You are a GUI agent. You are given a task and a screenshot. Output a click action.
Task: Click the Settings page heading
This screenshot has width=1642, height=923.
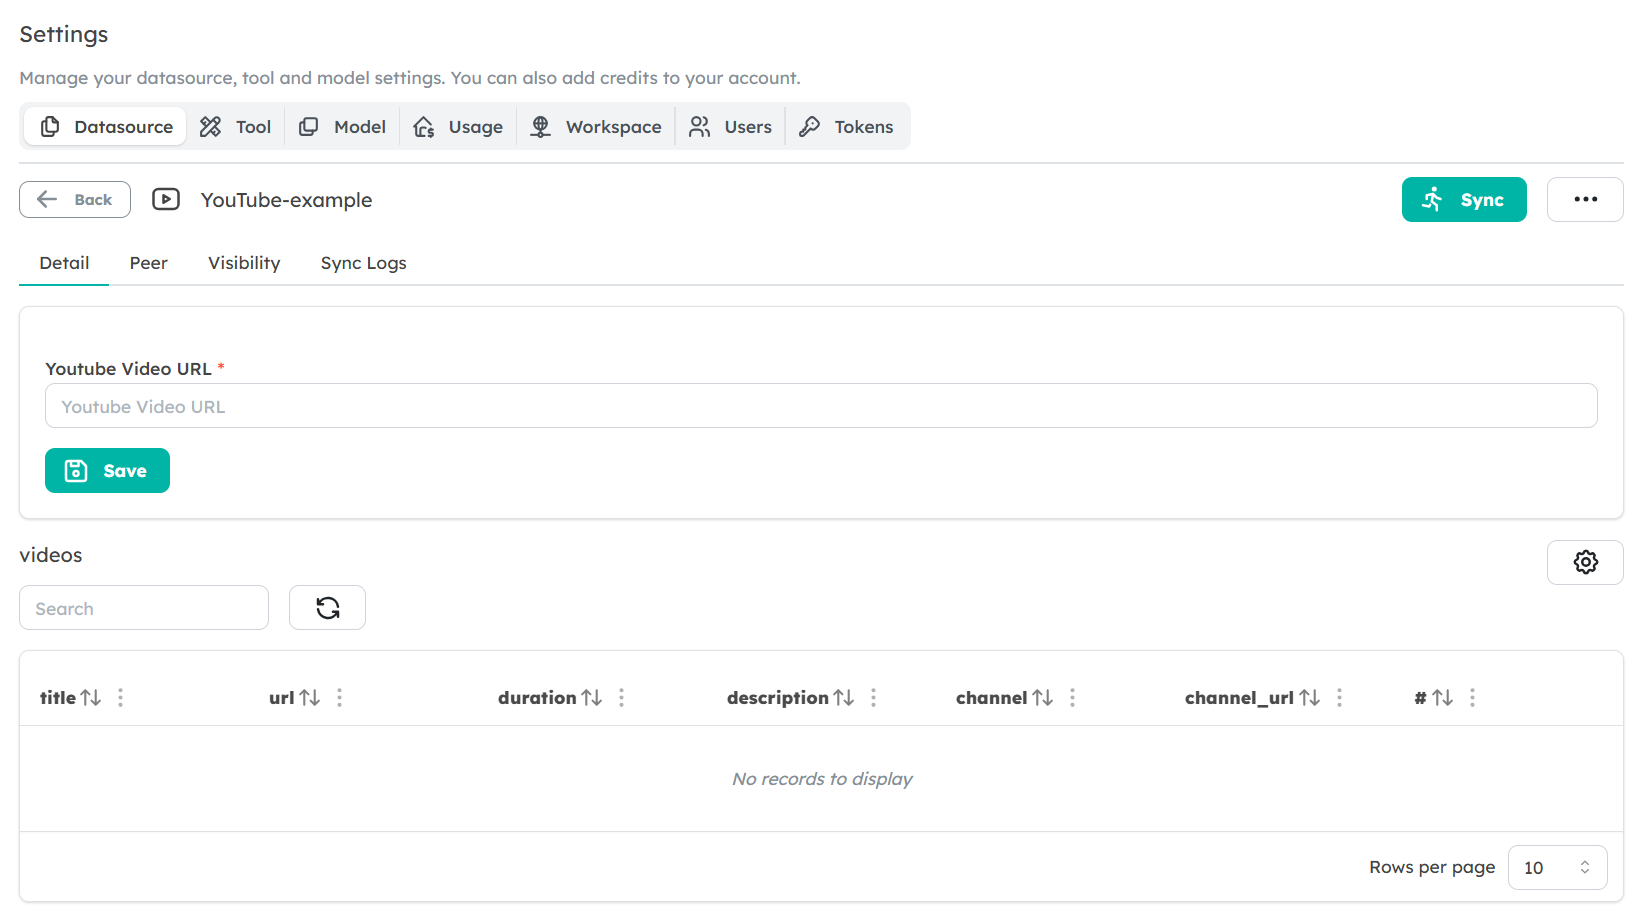[x=64, y=34]
